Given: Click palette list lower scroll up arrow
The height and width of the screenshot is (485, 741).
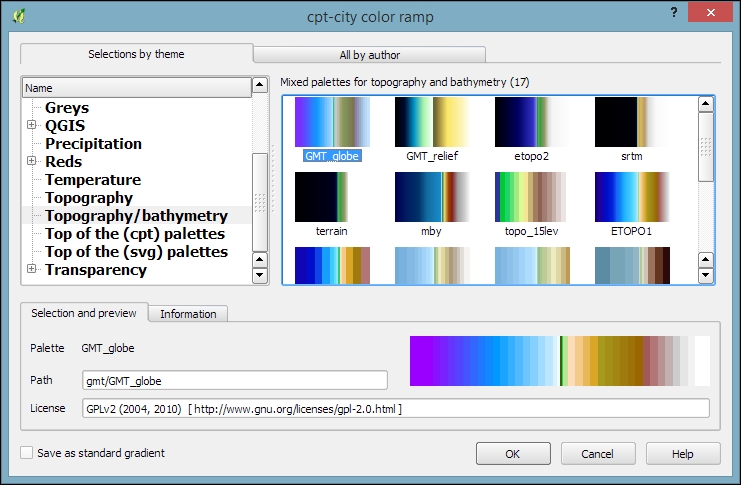Looking at the screenshot, I should click(x=706, y=260).
